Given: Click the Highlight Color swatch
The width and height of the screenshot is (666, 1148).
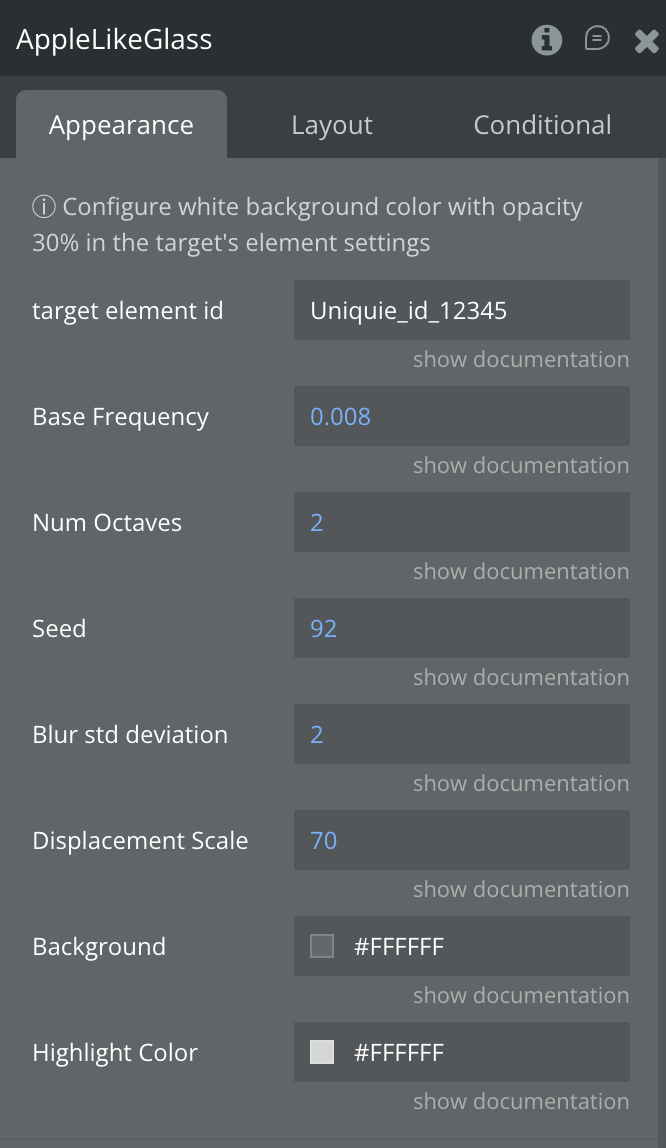Looking at the screenshot, I should 322,1052.
